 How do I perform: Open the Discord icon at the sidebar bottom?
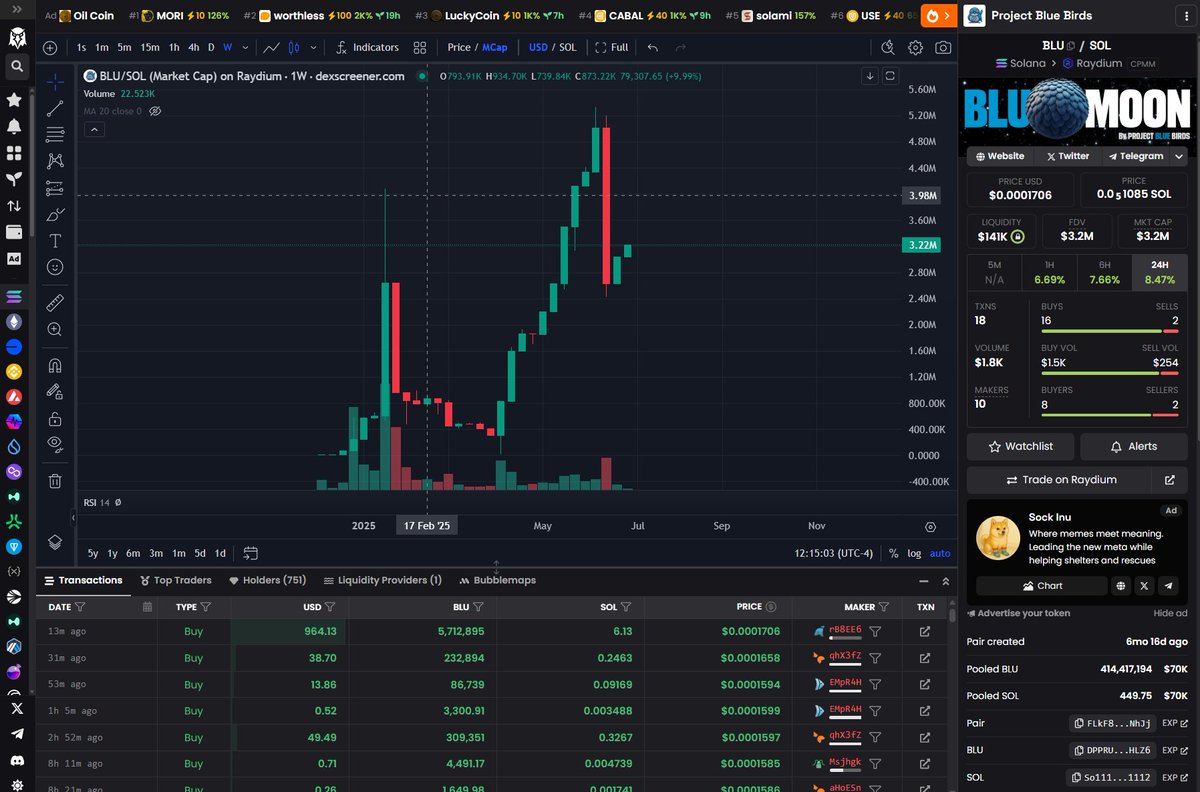[x=15, y=760]
